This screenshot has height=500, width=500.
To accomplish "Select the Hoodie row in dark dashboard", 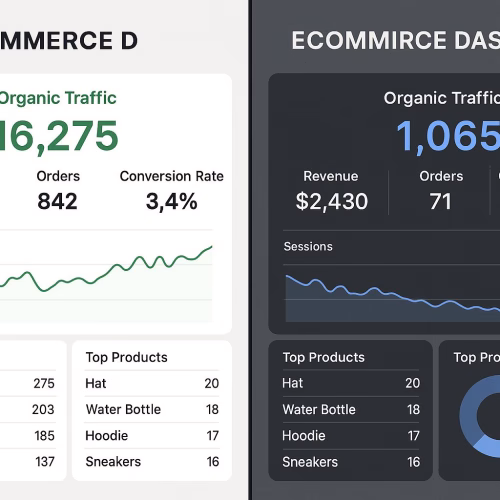I will click(x=351, y=436).
